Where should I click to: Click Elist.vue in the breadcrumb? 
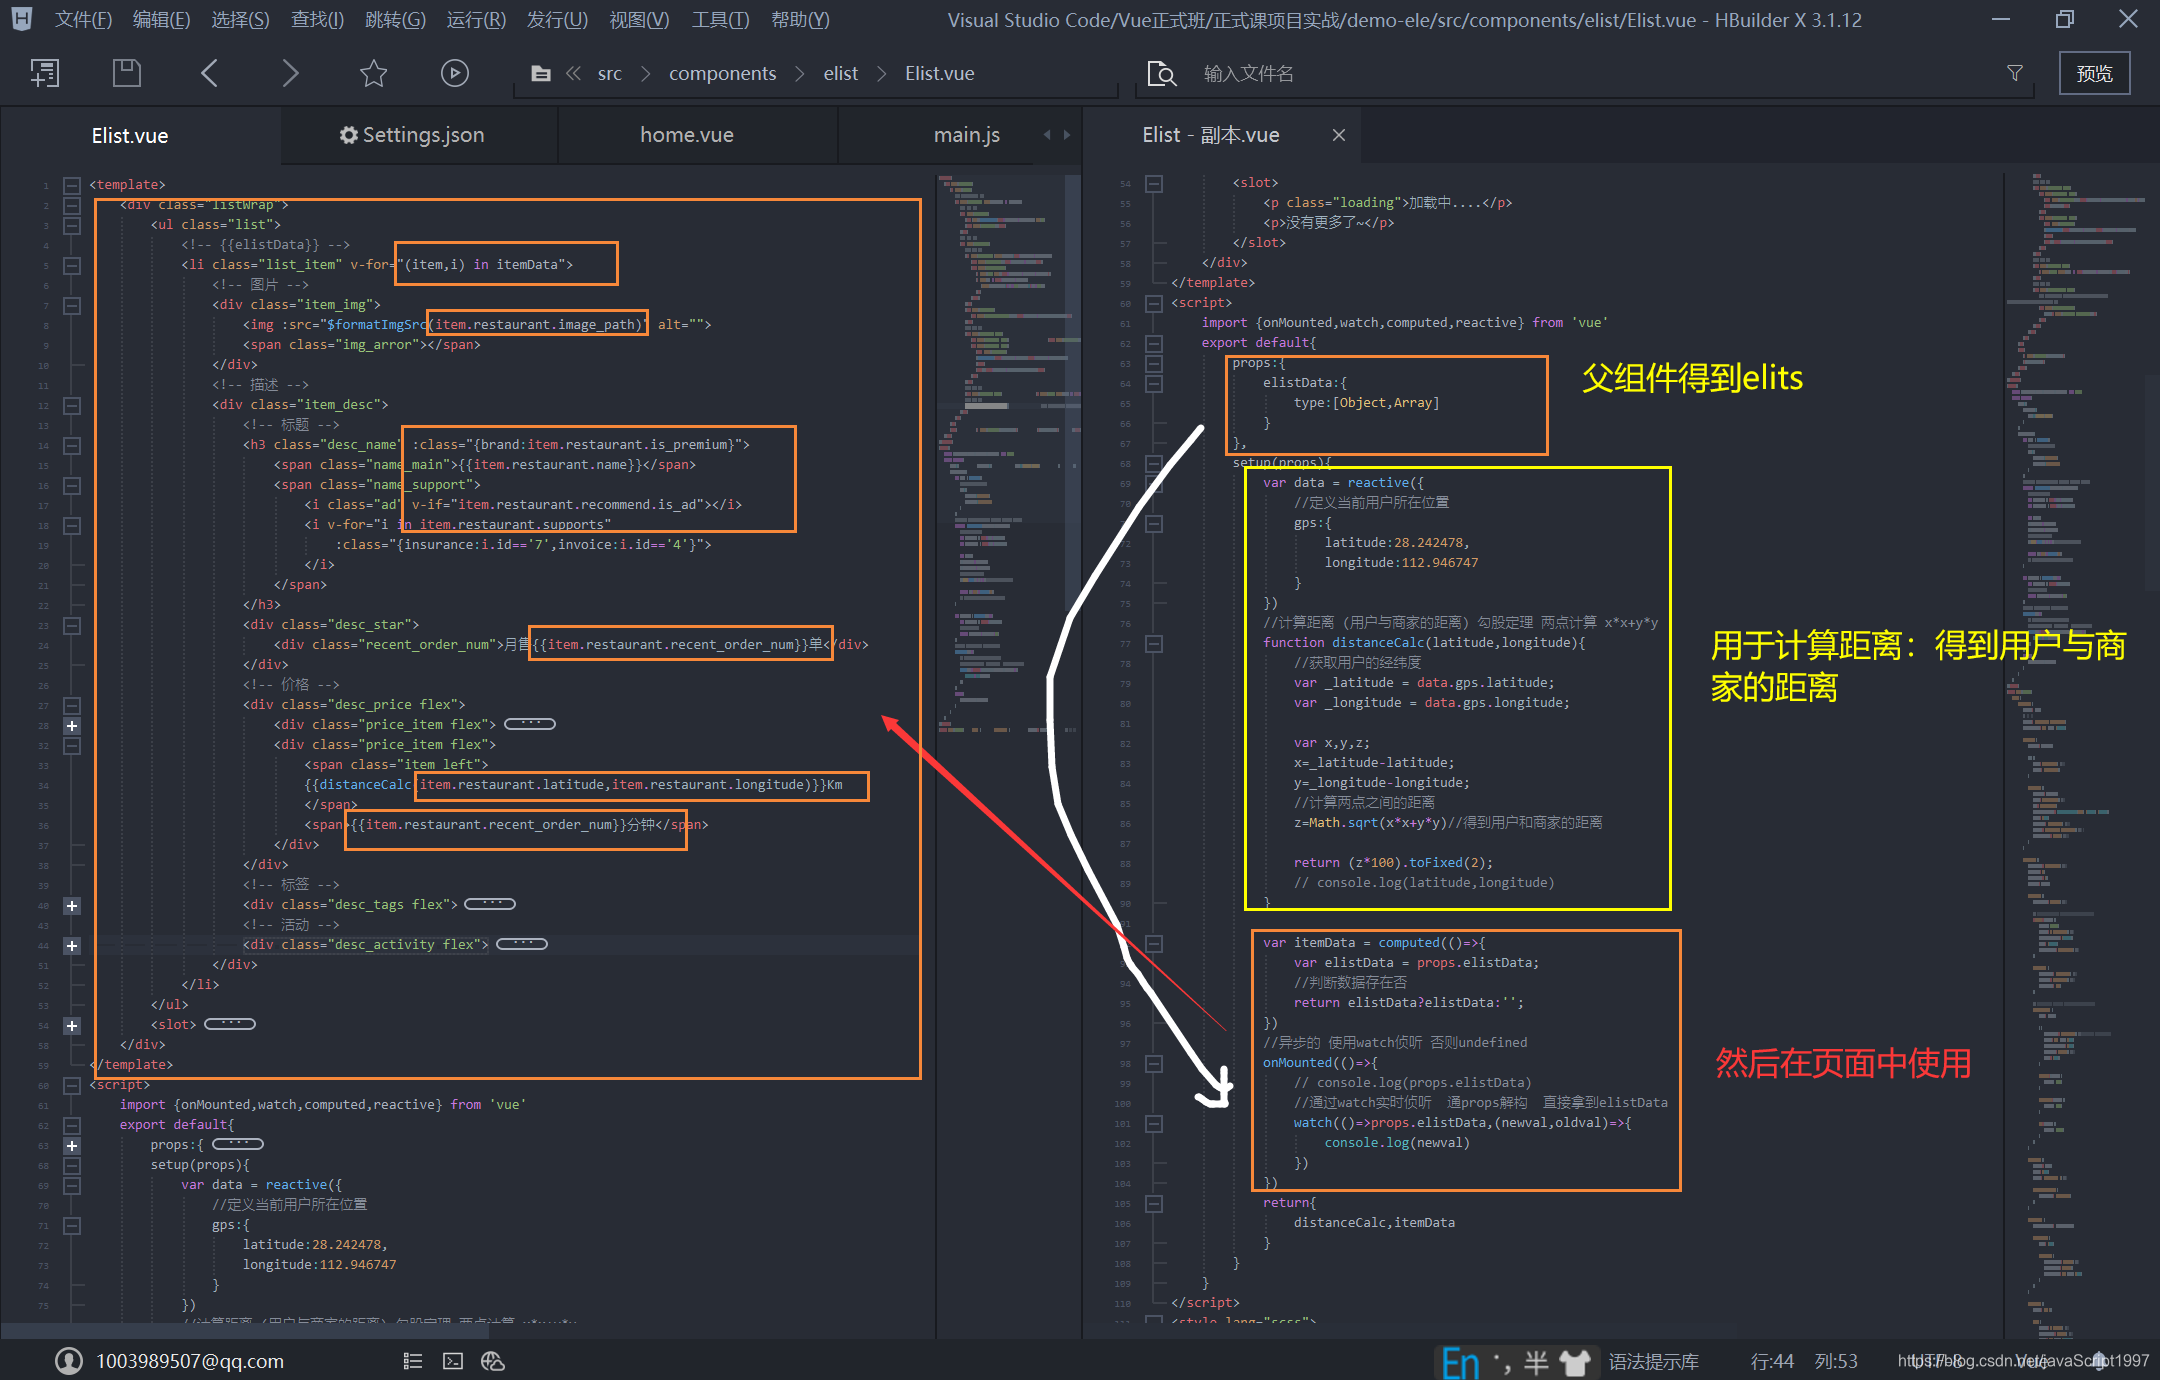click(940, 73)
